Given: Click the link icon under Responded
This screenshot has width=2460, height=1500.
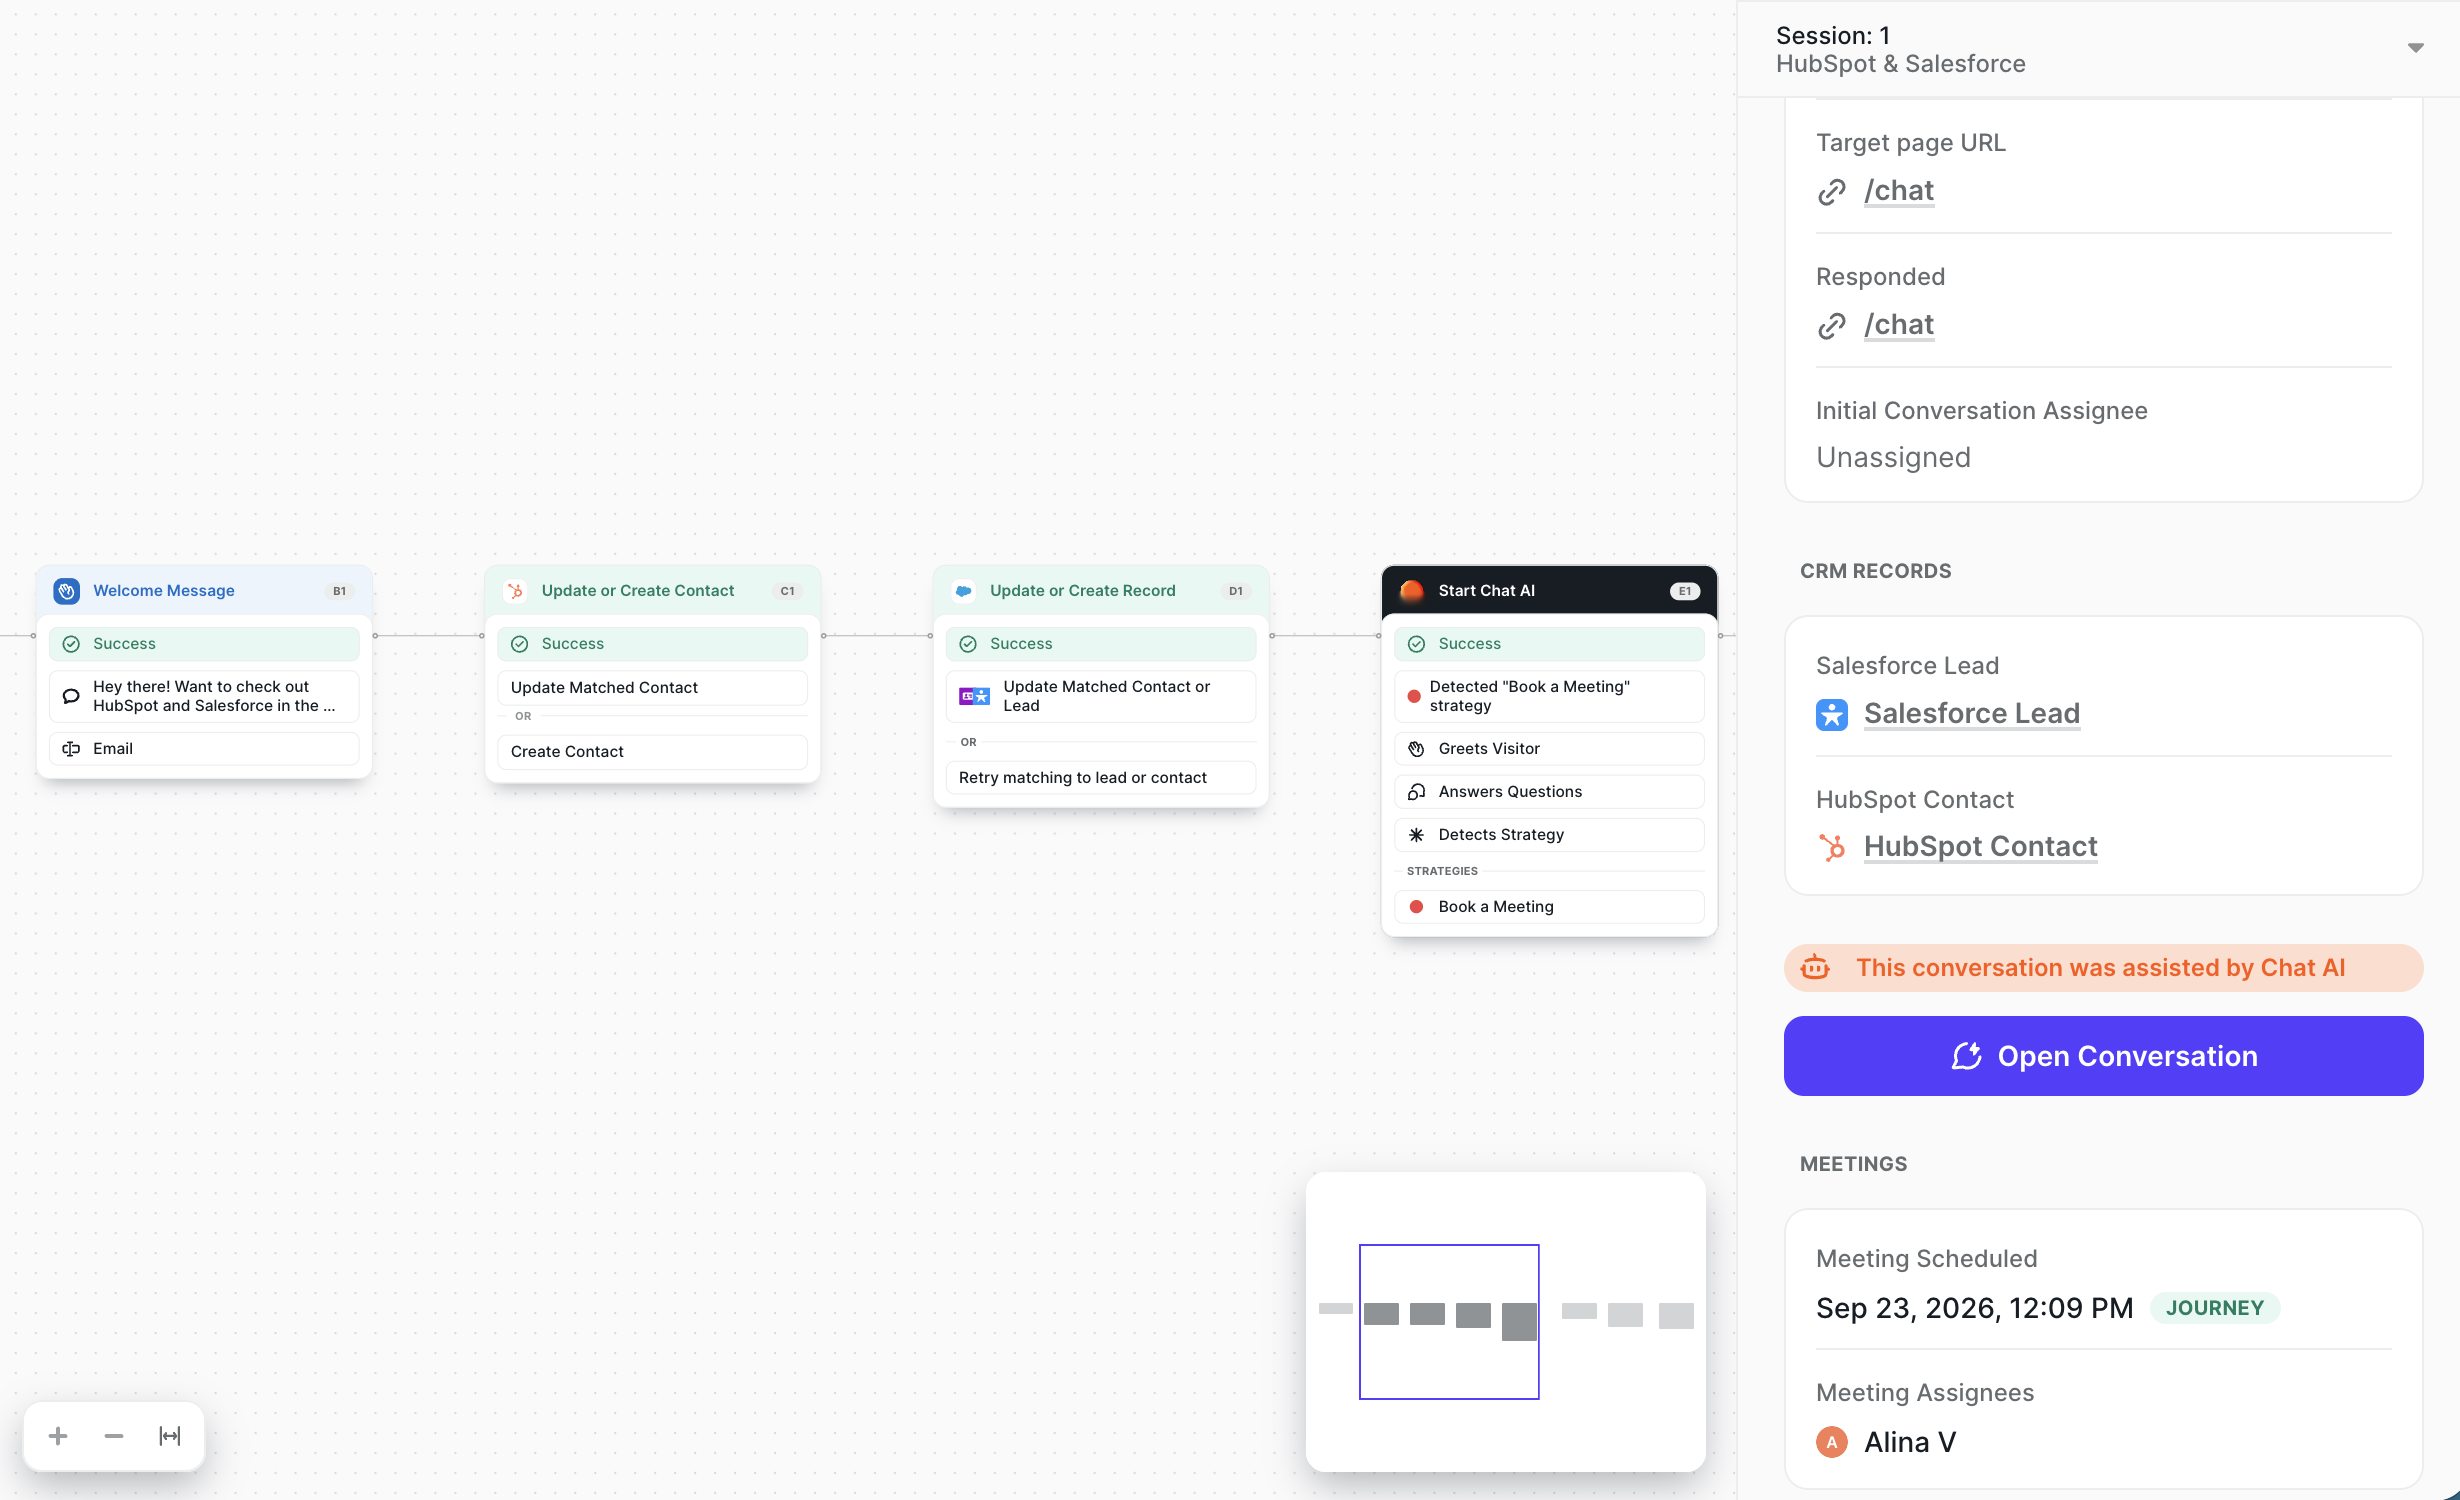Looking at the screenshot, I should pyautogui.click(x=1832, y=325).
